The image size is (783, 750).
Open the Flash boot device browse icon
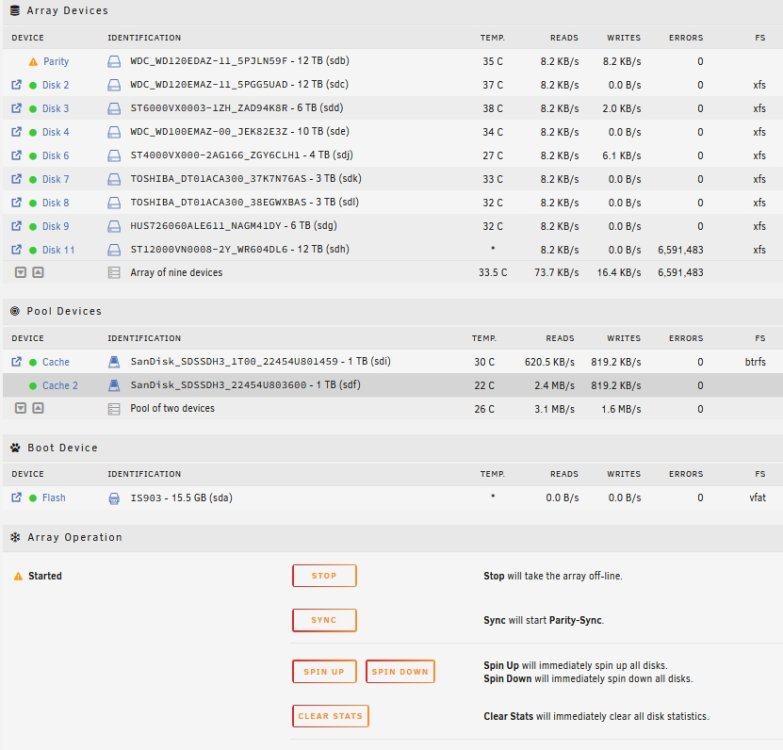(x=16, y=497)
